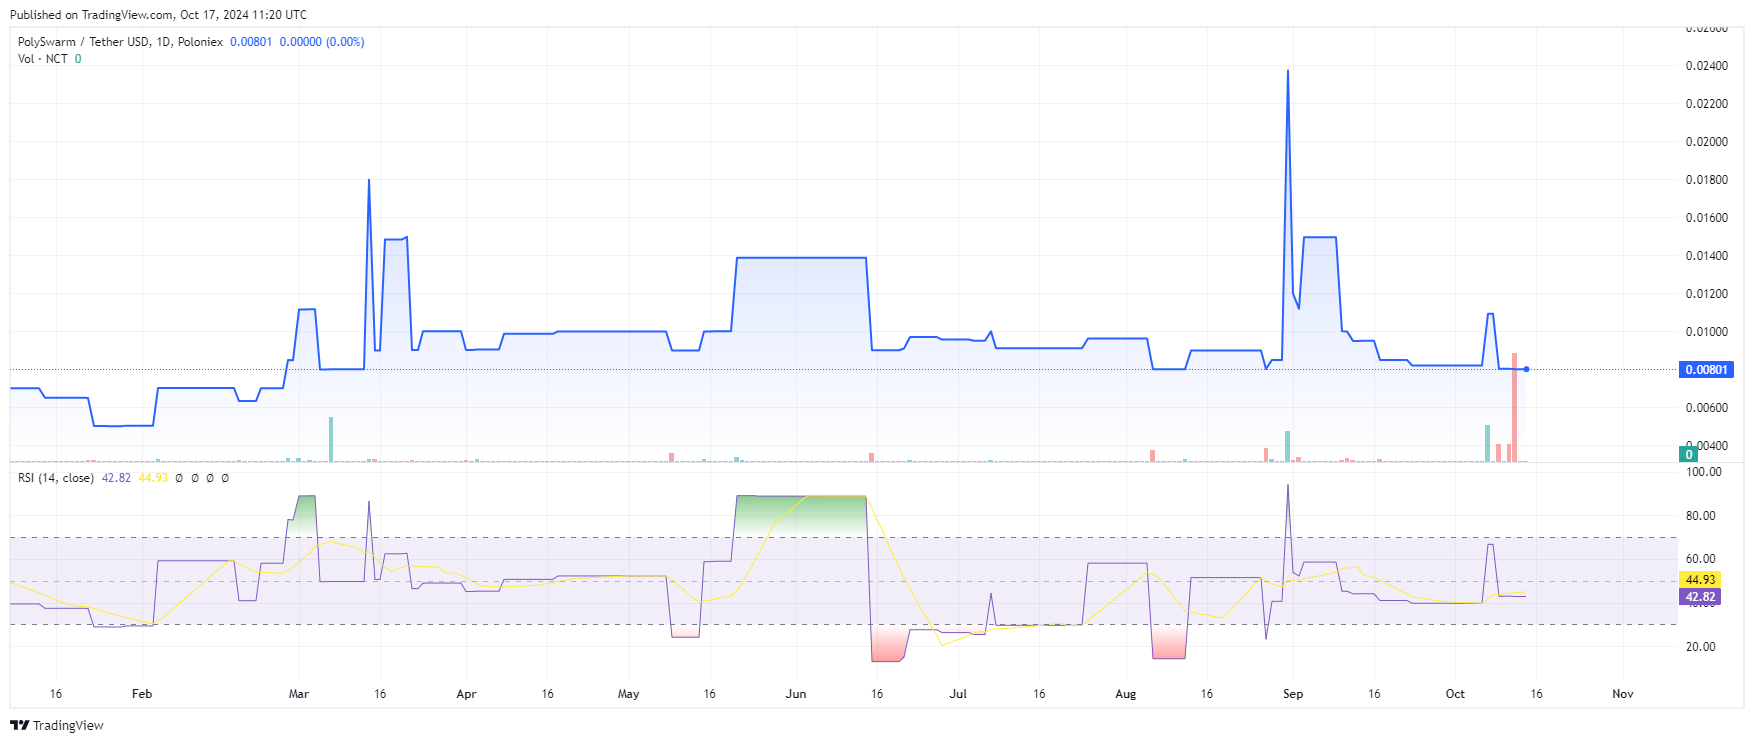
Task: Click the Sep label on time axis
Action: coord(1293,694)
